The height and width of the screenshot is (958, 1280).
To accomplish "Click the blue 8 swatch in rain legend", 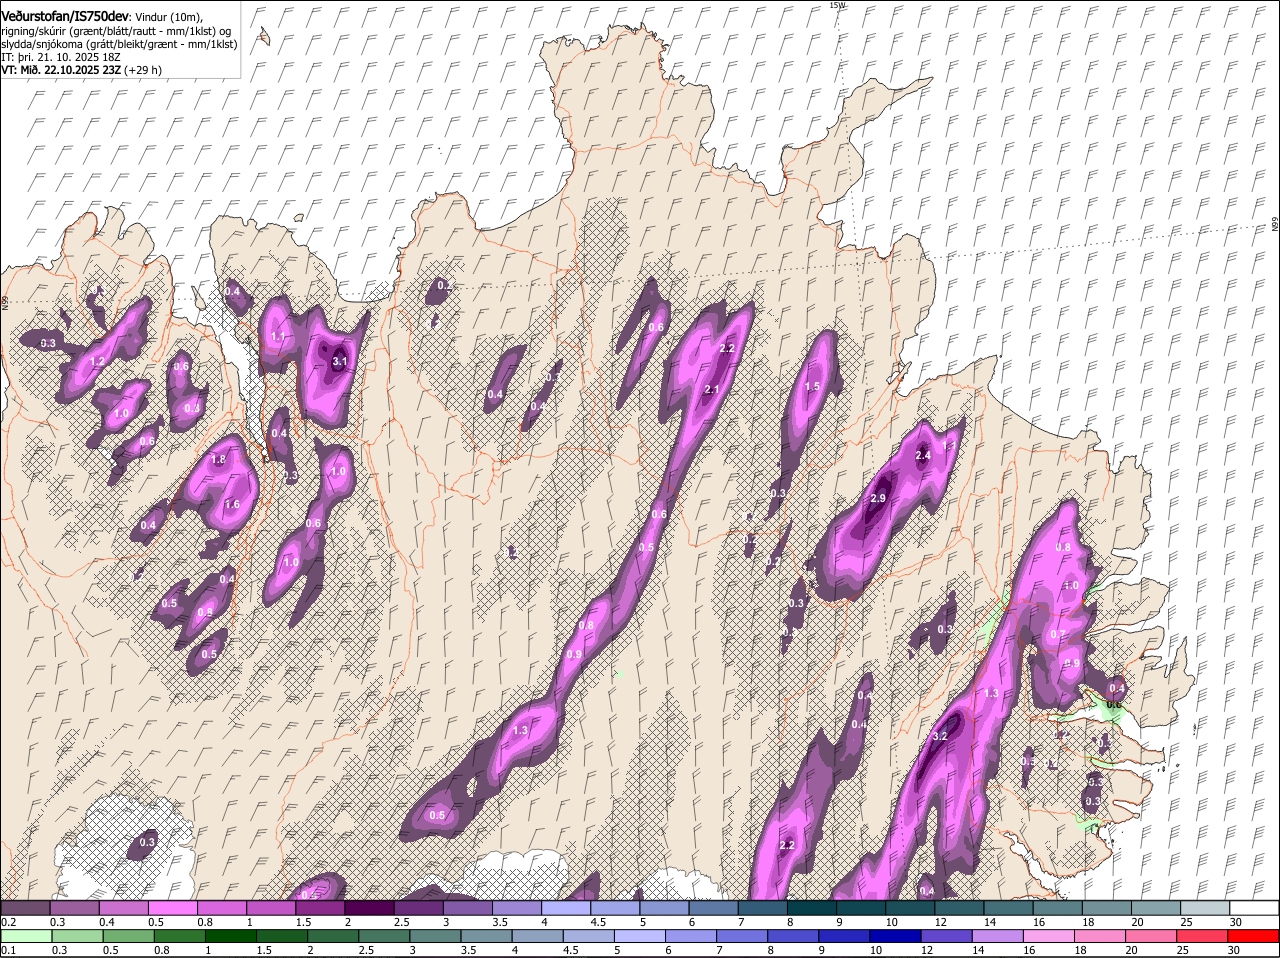I will point(794,936).
